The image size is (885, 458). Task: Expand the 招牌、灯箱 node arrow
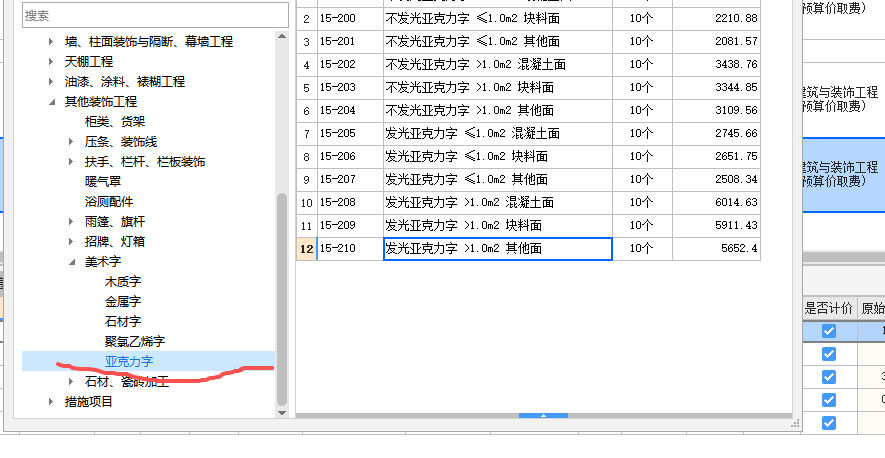click(x=71, y=242)
